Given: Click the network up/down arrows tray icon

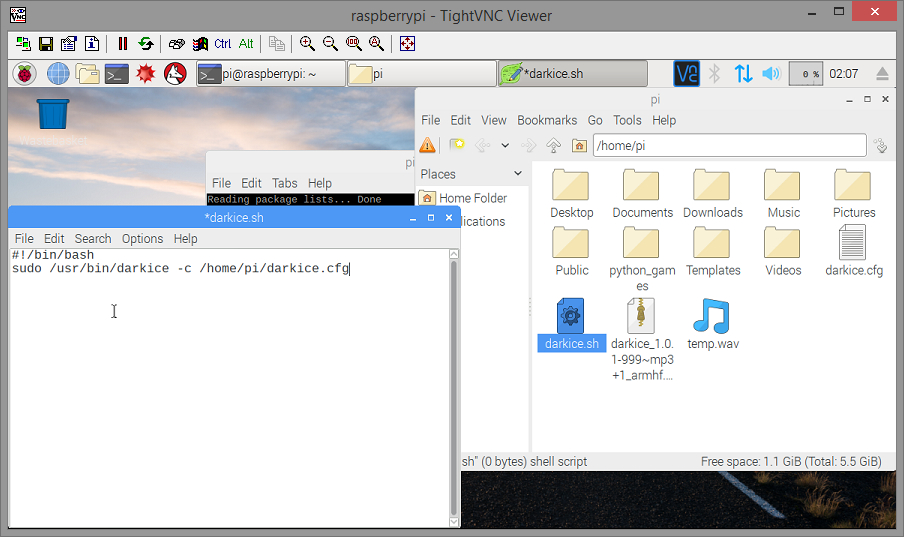Looking at the screenshot, I should pyautogui.click(x=743, y=74).
